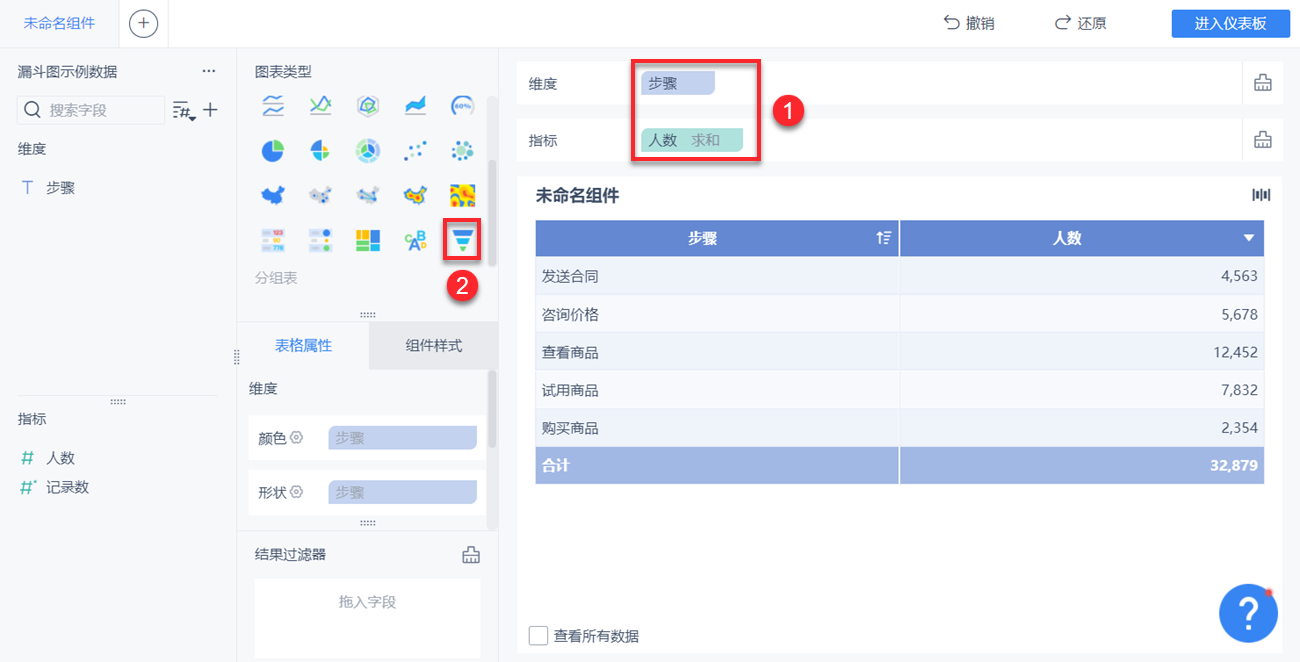Open the 人数 column header dropdown arrow
The height and width of the screenshot is (662, 1300).
click(x=1248, y=238)
